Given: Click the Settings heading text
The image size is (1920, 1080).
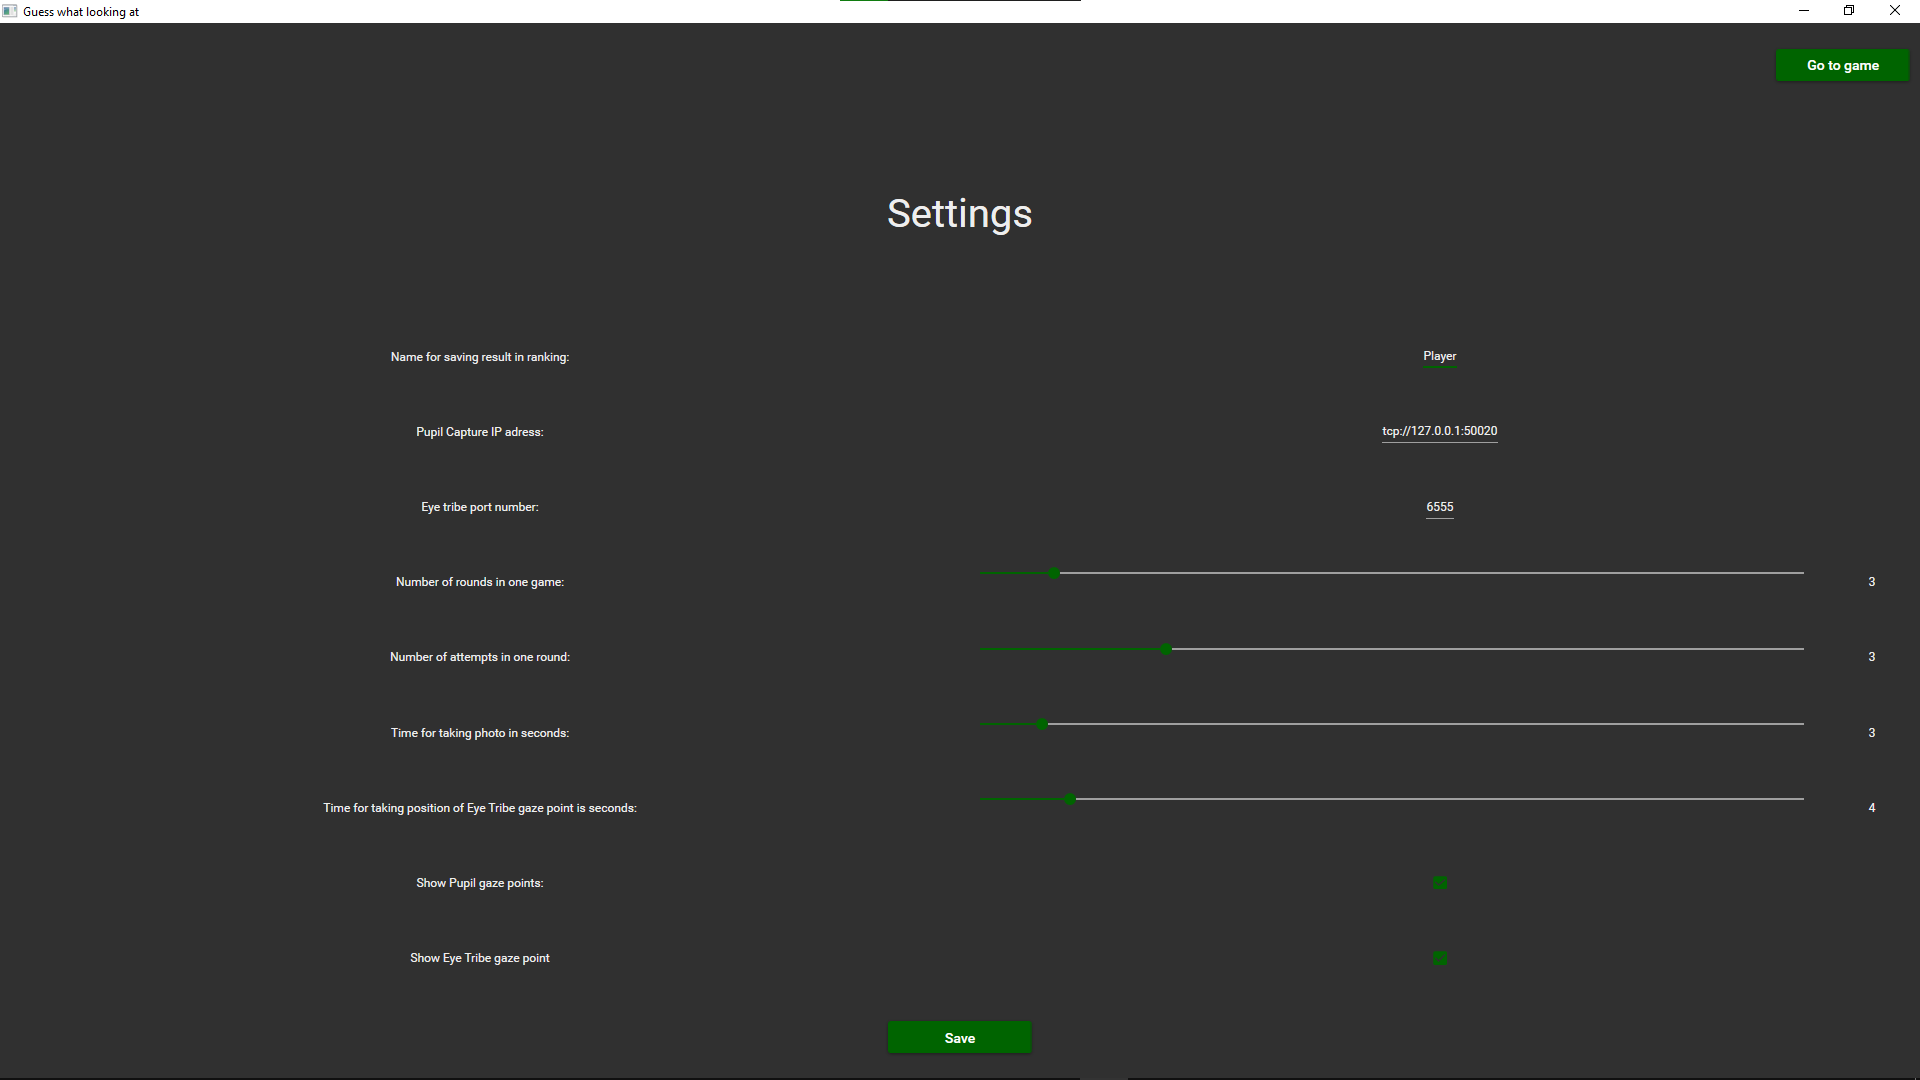Looking at the screenshot, I should [x=959, y=214].
